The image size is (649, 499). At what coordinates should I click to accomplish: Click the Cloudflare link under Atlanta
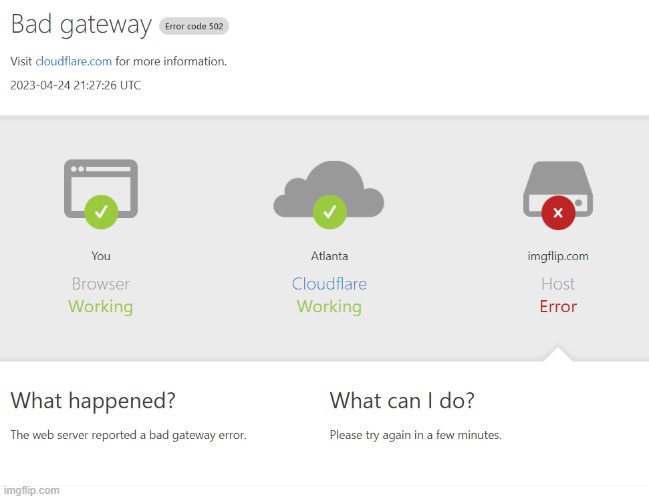click(x=329, y=284)
